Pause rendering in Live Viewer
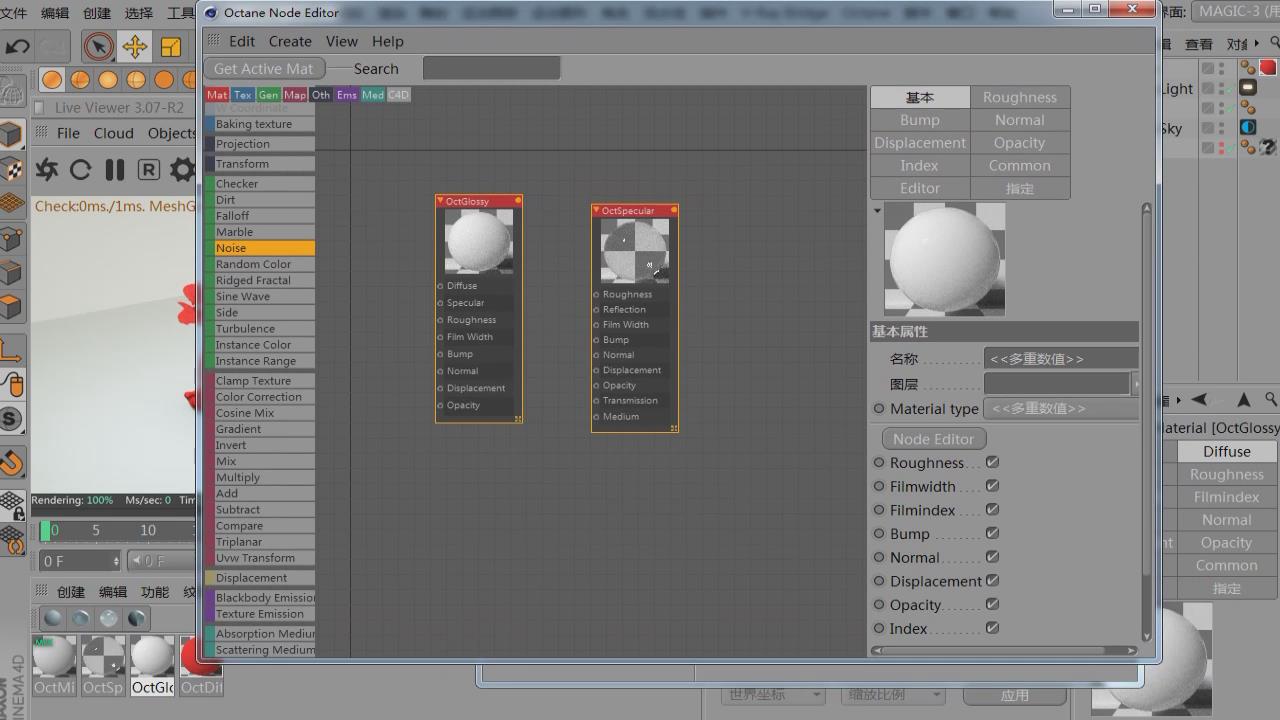This screenshot has height=720, width=1280. (115, 169)
